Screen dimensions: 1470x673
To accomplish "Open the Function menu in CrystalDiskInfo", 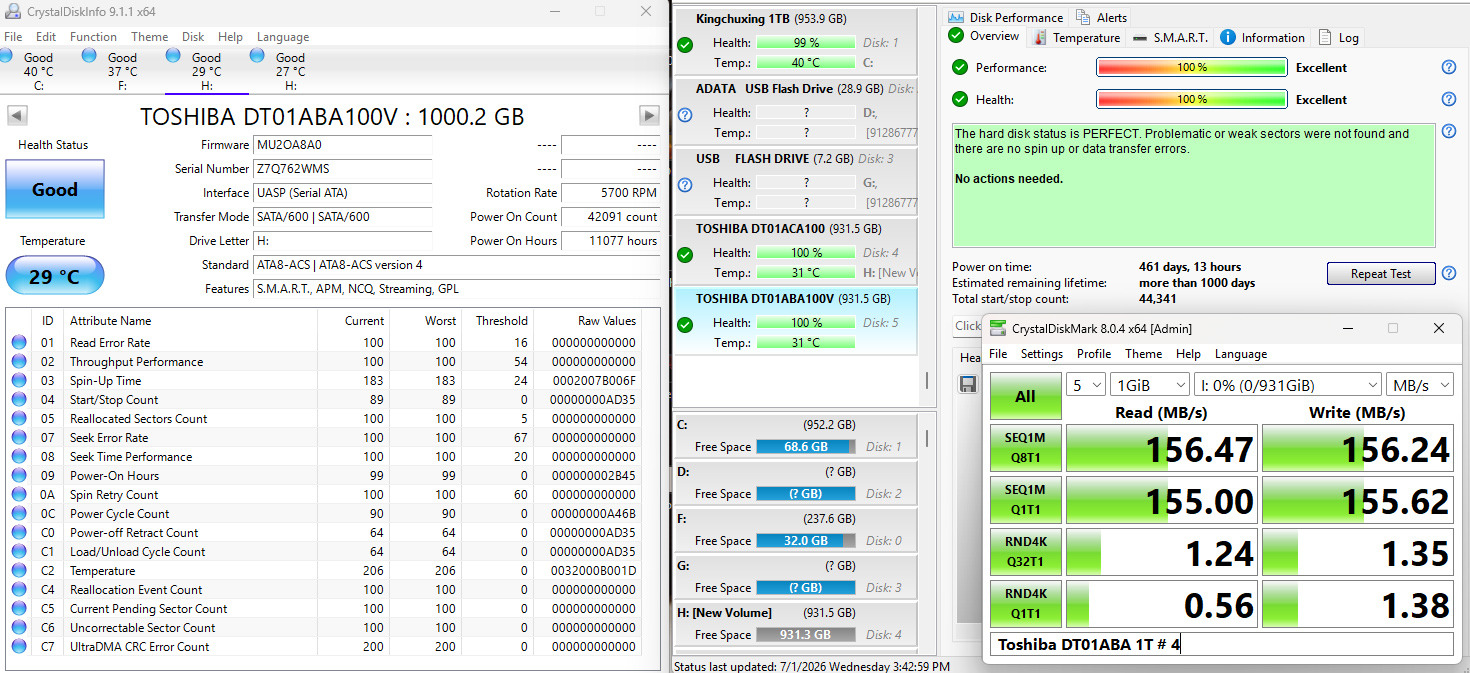I will point(94,36).
